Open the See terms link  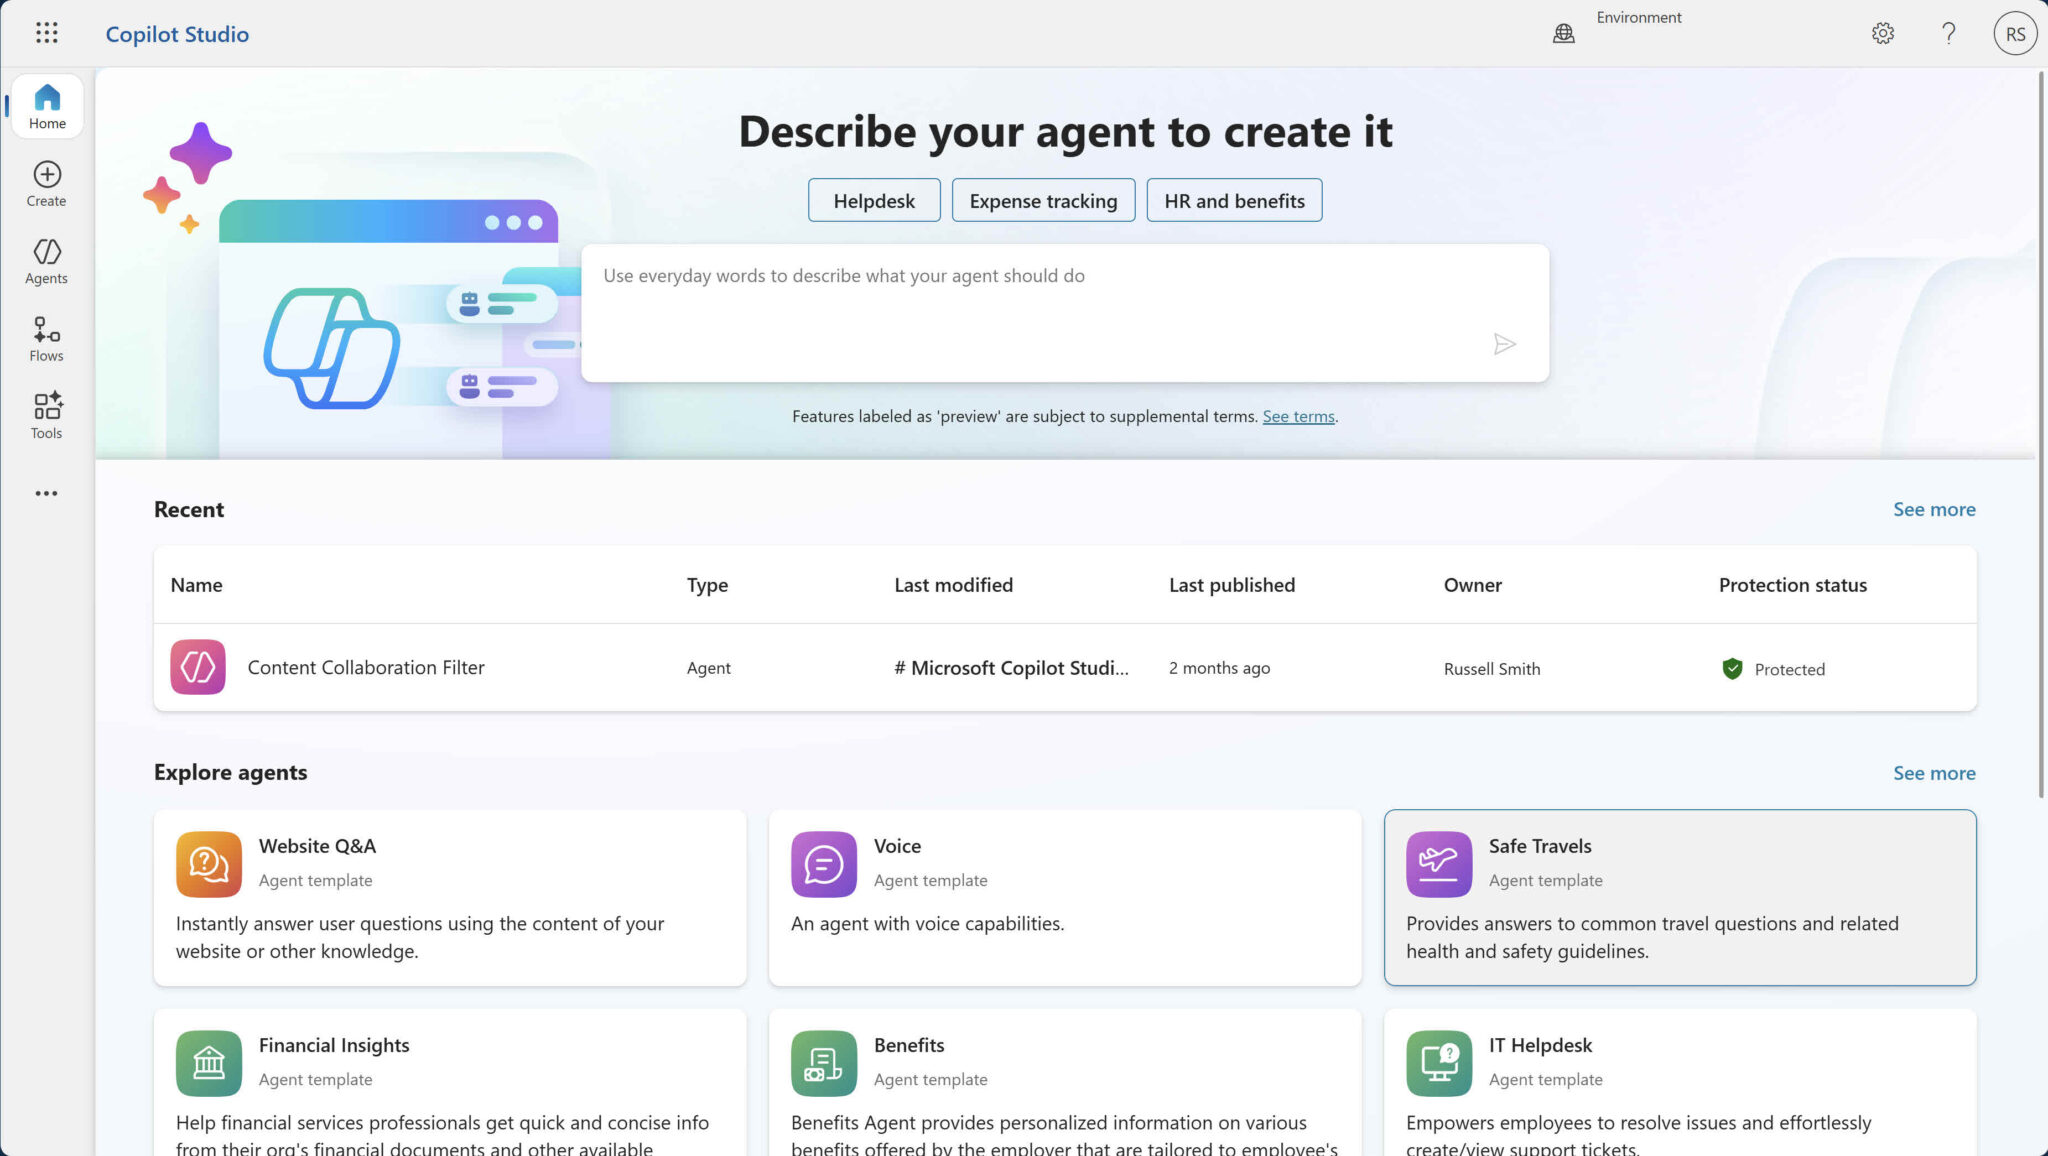[x=1297, y=416]
